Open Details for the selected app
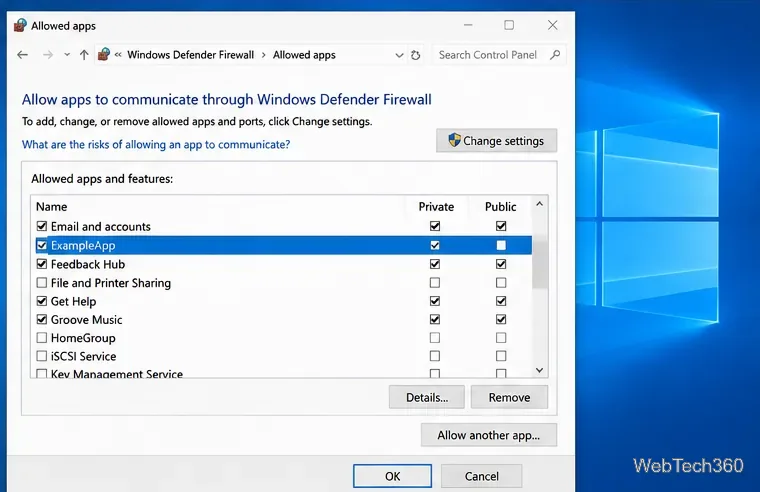This screenshot has width=760, height=492. 427,397
